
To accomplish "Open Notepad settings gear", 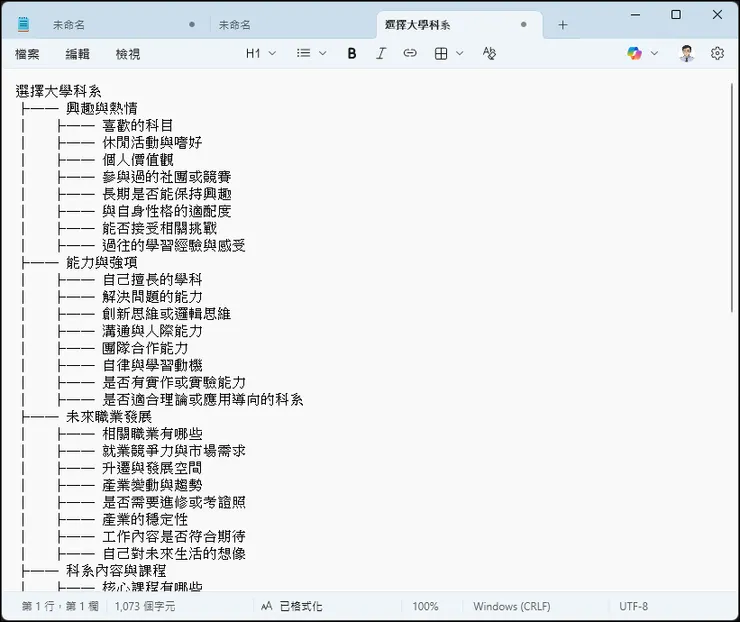I will pyautogui.click(x=717, y=53).
